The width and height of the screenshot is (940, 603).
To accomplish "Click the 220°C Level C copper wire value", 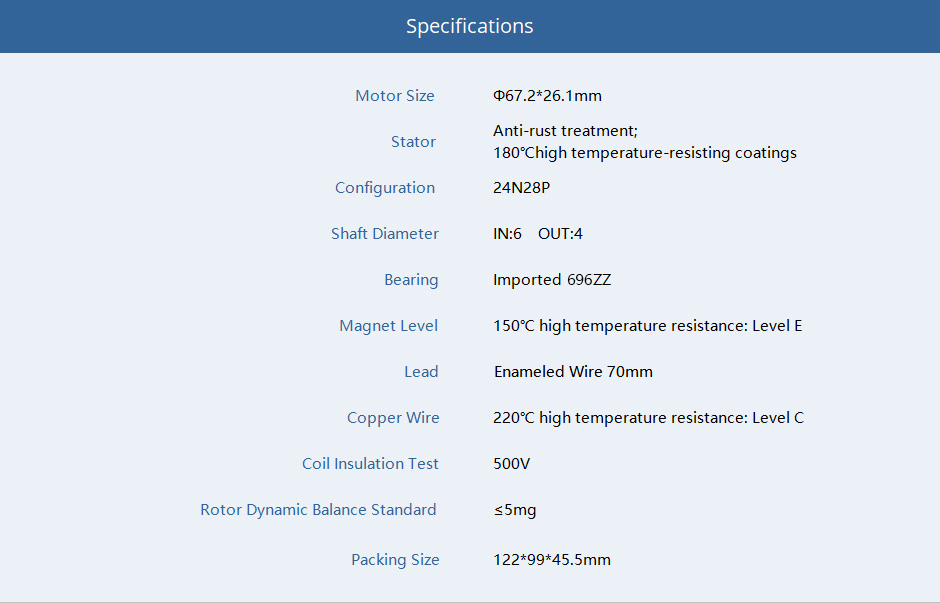I will tap(649, 418).
